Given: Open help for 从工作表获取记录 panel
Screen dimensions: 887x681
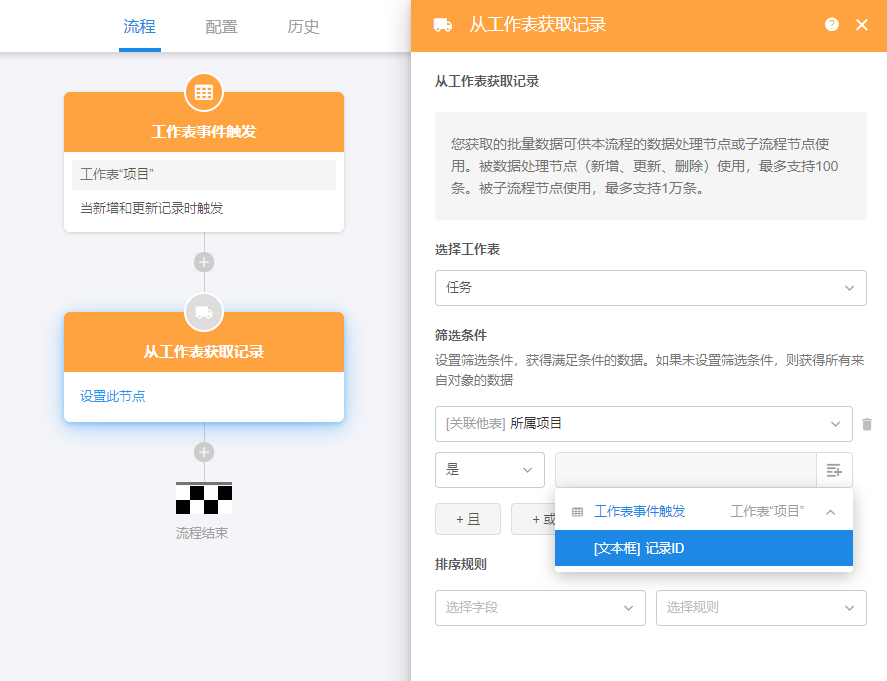Looking at the screenshot, I should [x=831, y=25].
